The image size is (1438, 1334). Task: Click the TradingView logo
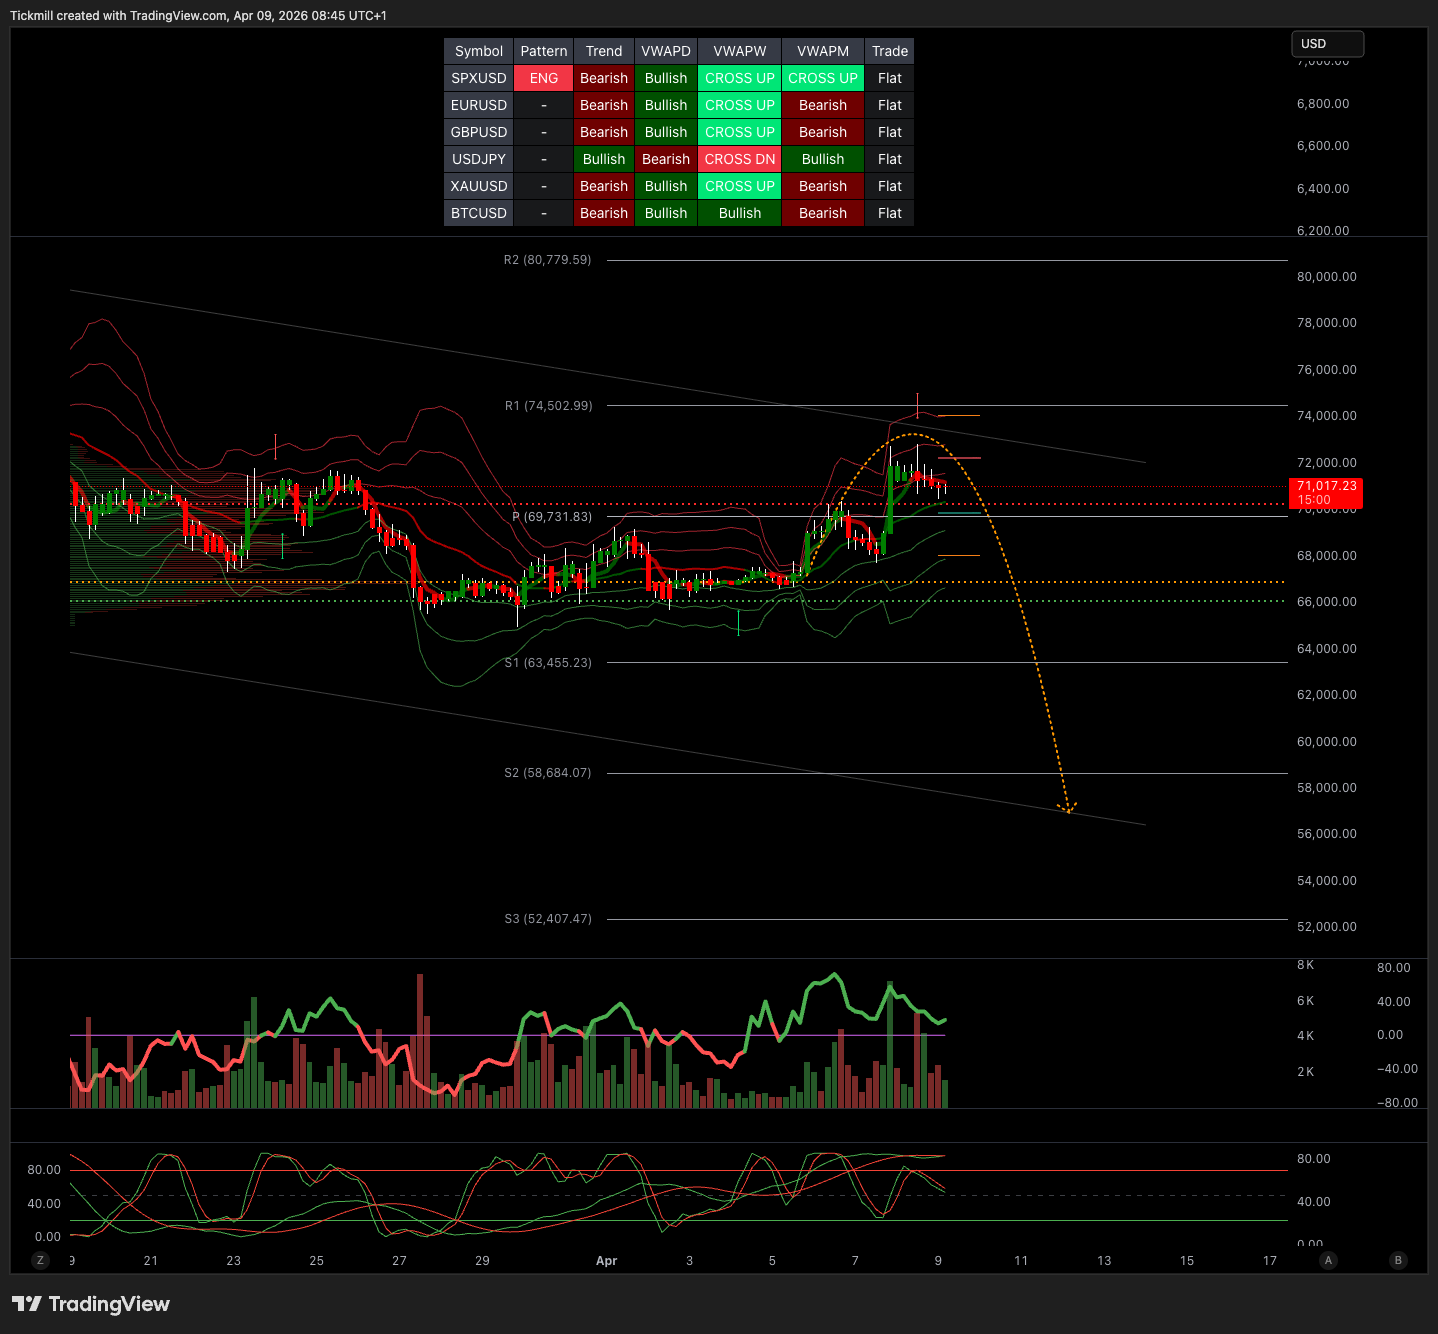click(x=91, y=1304)
